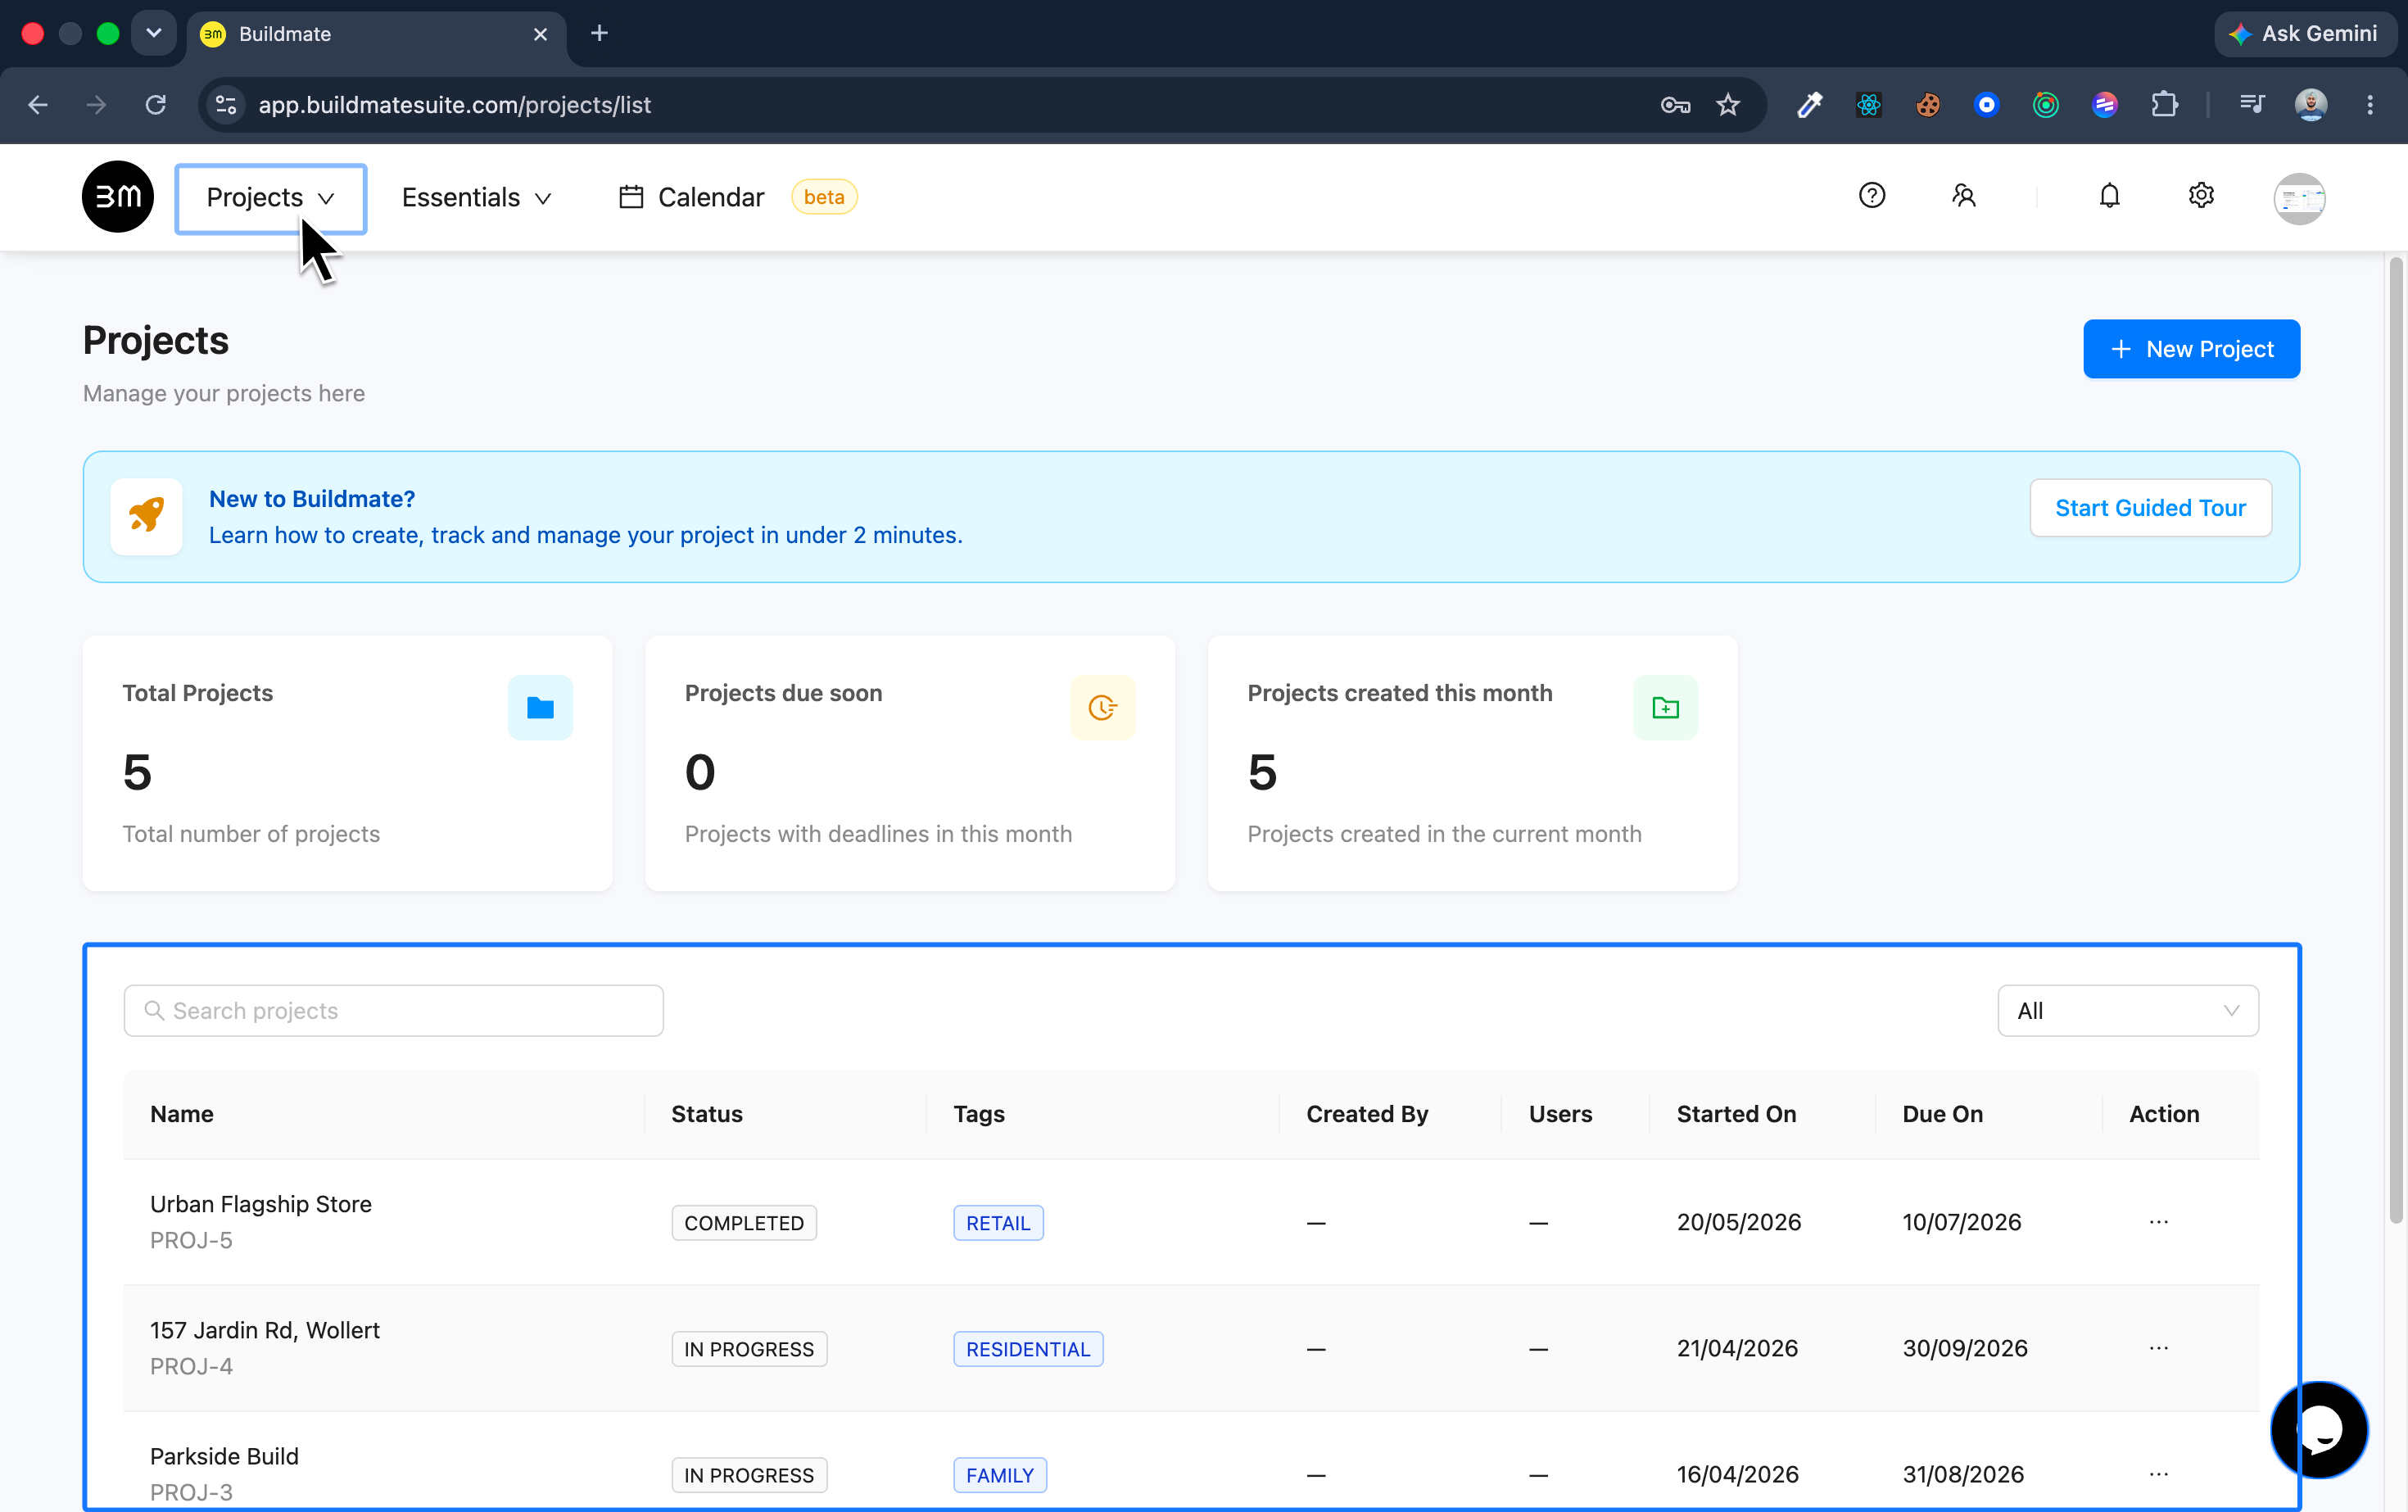Expand the Projects navigation dropdown
Viewport: 2408px width, 1512px height.
click(x=271, y=198)
